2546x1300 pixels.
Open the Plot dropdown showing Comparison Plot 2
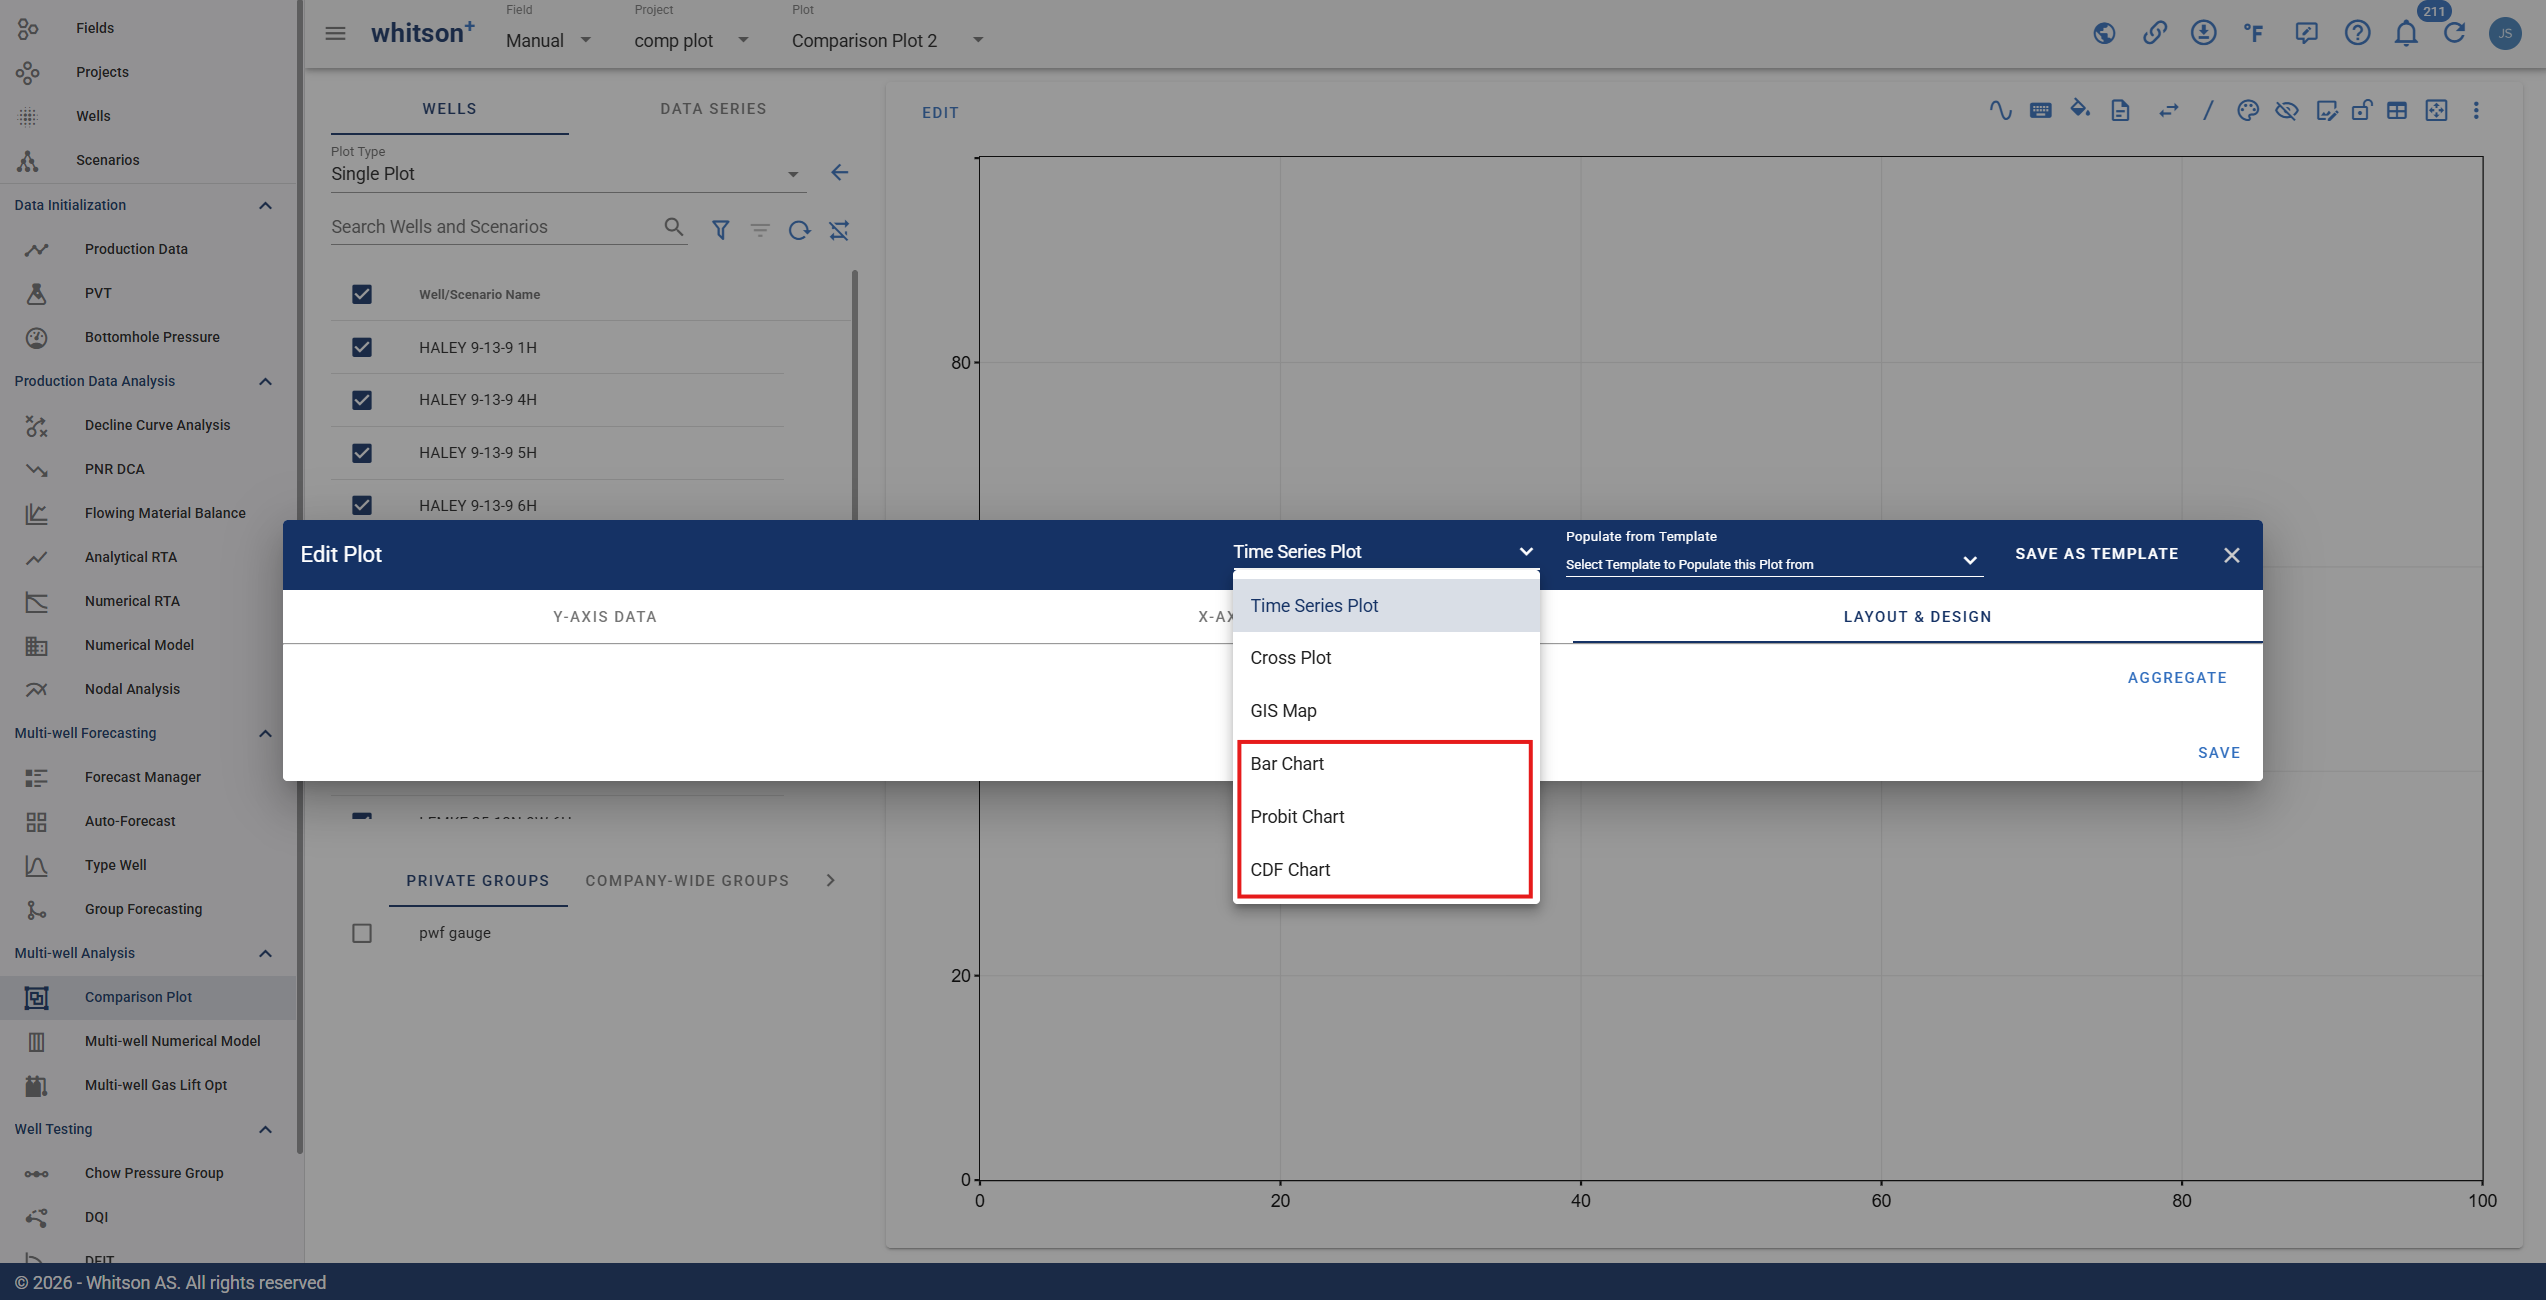tap(888, 40)
